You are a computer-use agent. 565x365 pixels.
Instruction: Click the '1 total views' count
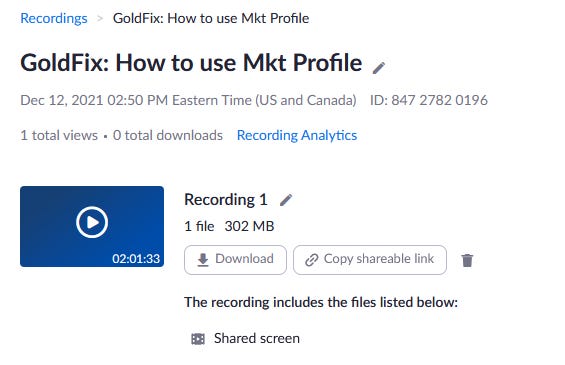tap(59, 135)
